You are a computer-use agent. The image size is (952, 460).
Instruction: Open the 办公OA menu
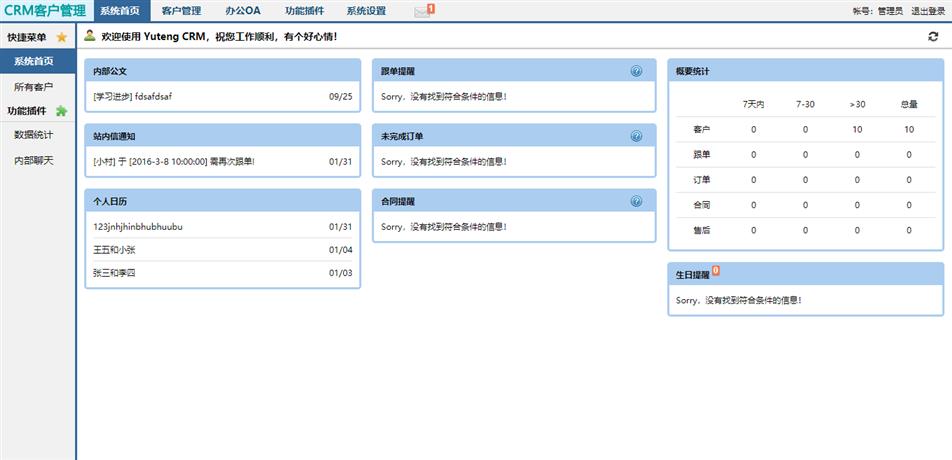point(242,11)
